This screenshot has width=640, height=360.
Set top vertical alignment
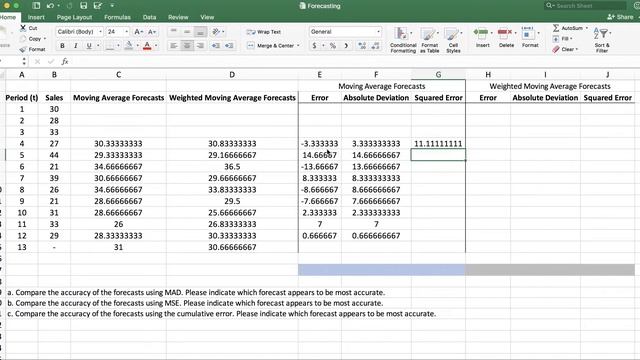point(173,32)
